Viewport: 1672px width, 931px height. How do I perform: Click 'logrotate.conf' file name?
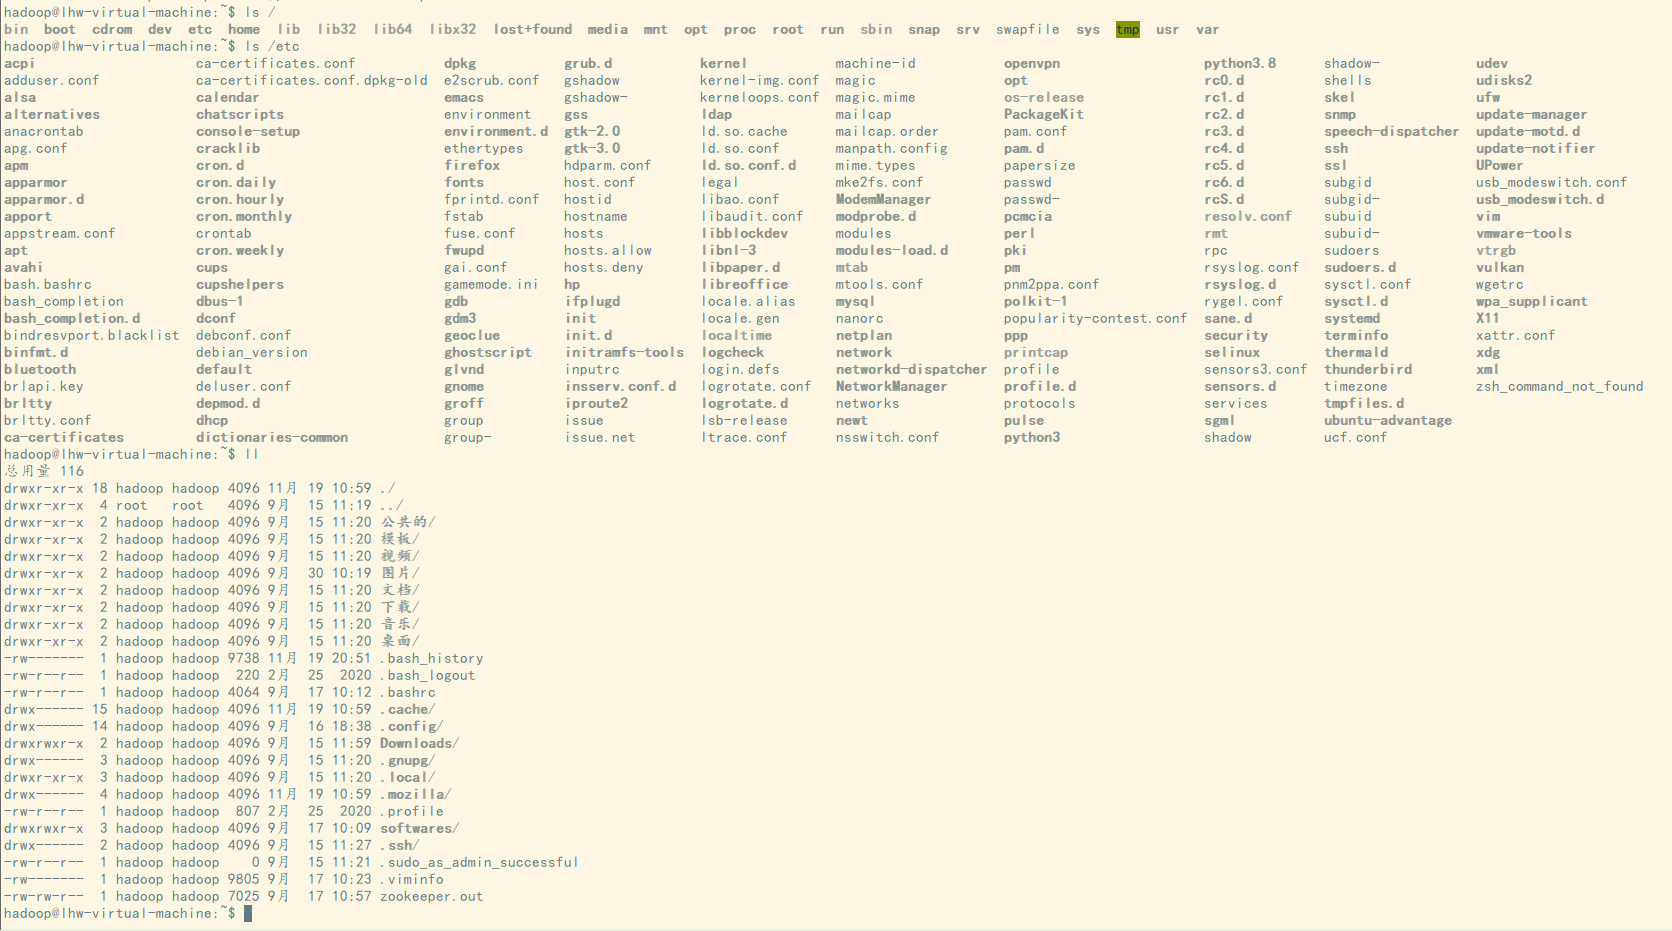756,387
